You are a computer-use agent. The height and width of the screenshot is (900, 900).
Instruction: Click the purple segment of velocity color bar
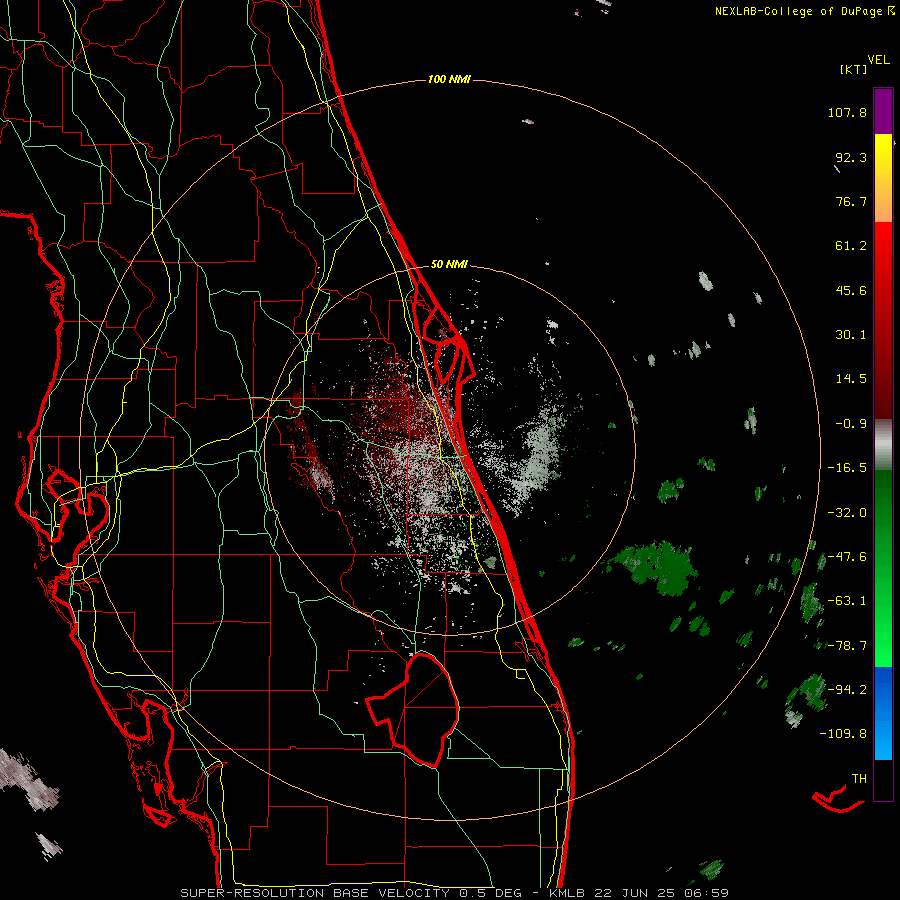pos(883,111)
